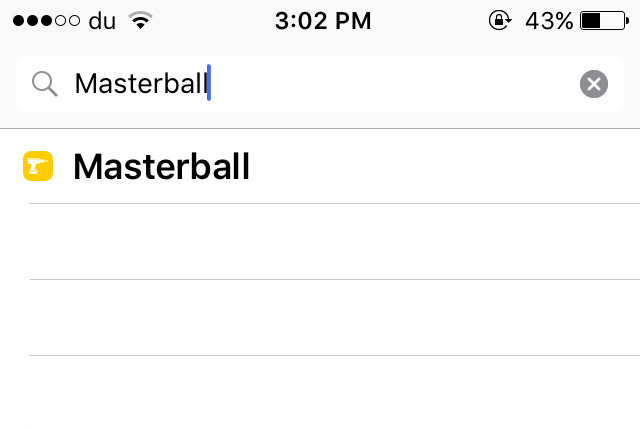Screen dimensions: 640x429
Task: Tap the Wi-Fi status icon
Action: 142,21
